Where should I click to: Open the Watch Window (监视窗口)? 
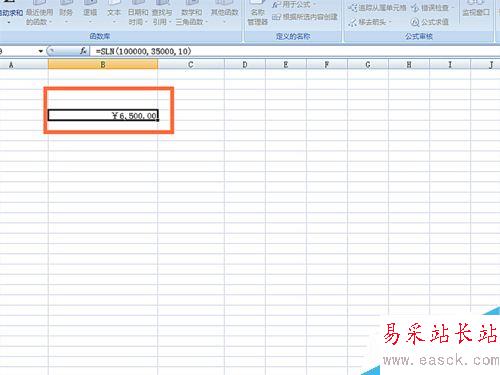[476, 10]
